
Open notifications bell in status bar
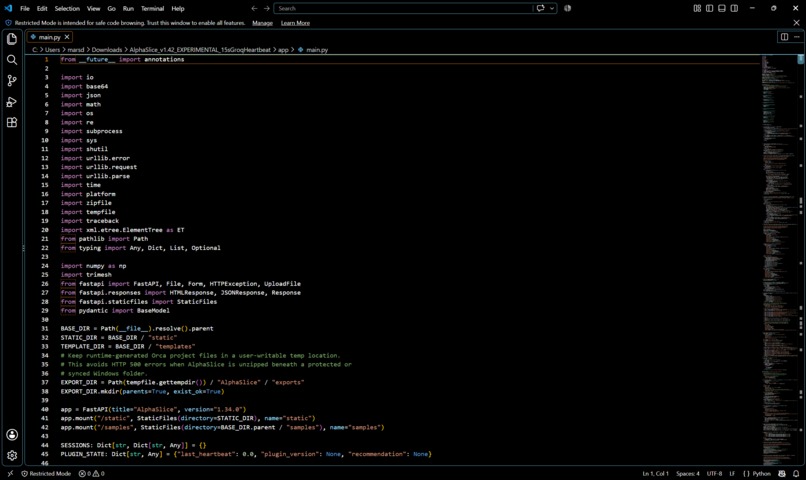tap(796, 473)
